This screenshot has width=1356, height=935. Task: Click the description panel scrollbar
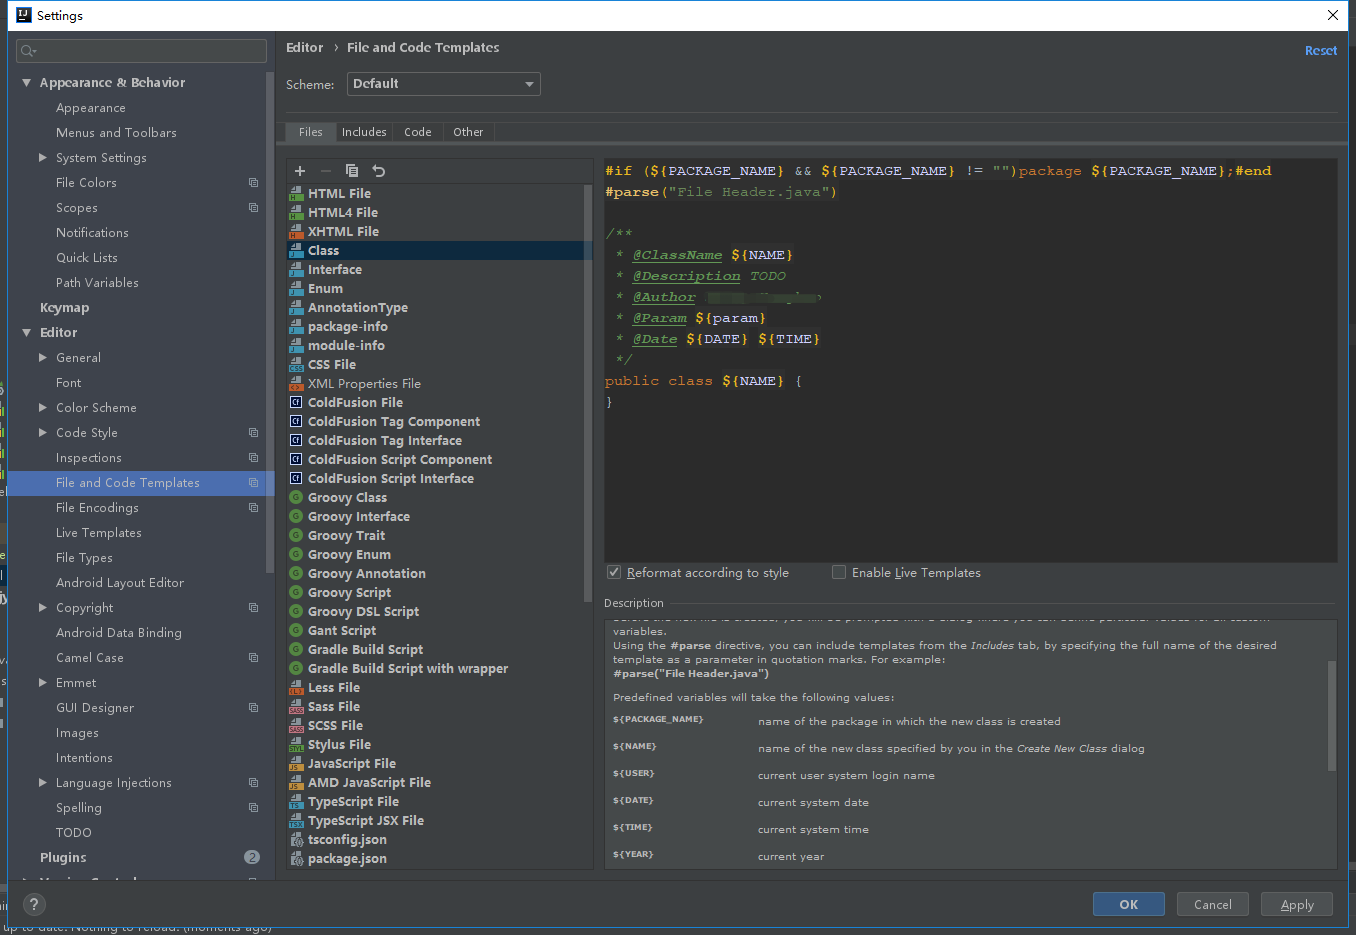click(x=1332, y=715)
